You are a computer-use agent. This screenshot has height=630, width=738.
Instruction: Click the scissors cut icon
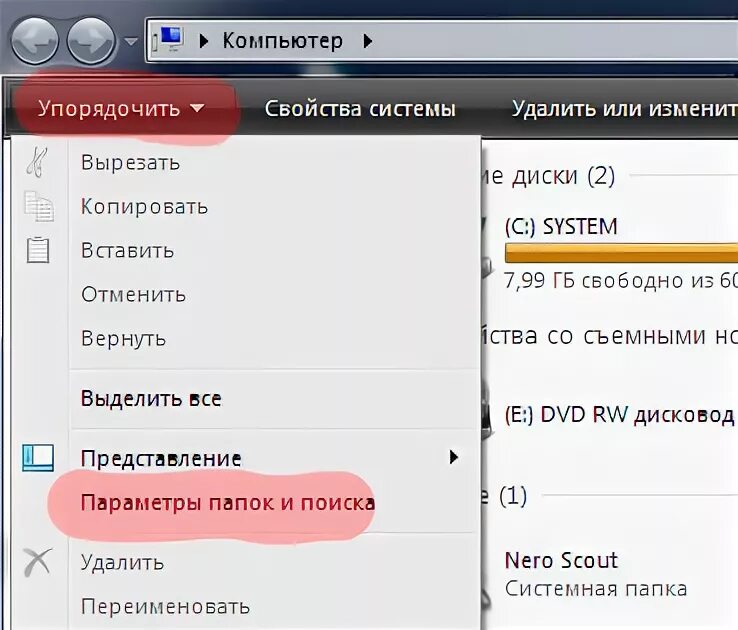coord(38,162)
